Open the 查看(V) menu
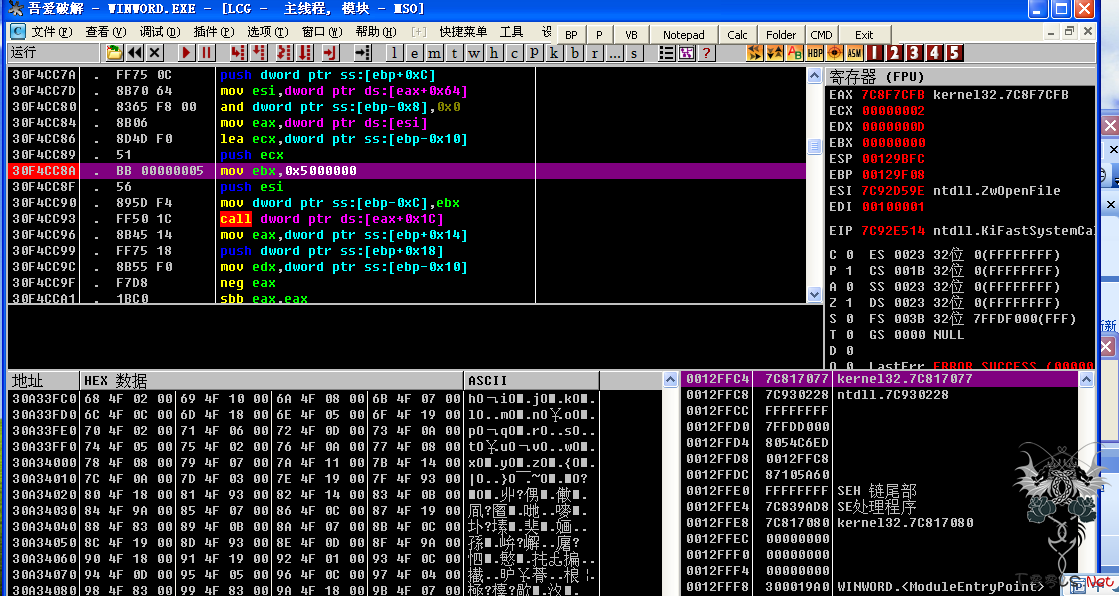The image size is (1119, 596). pyautogui.click(x=106, y=32)
